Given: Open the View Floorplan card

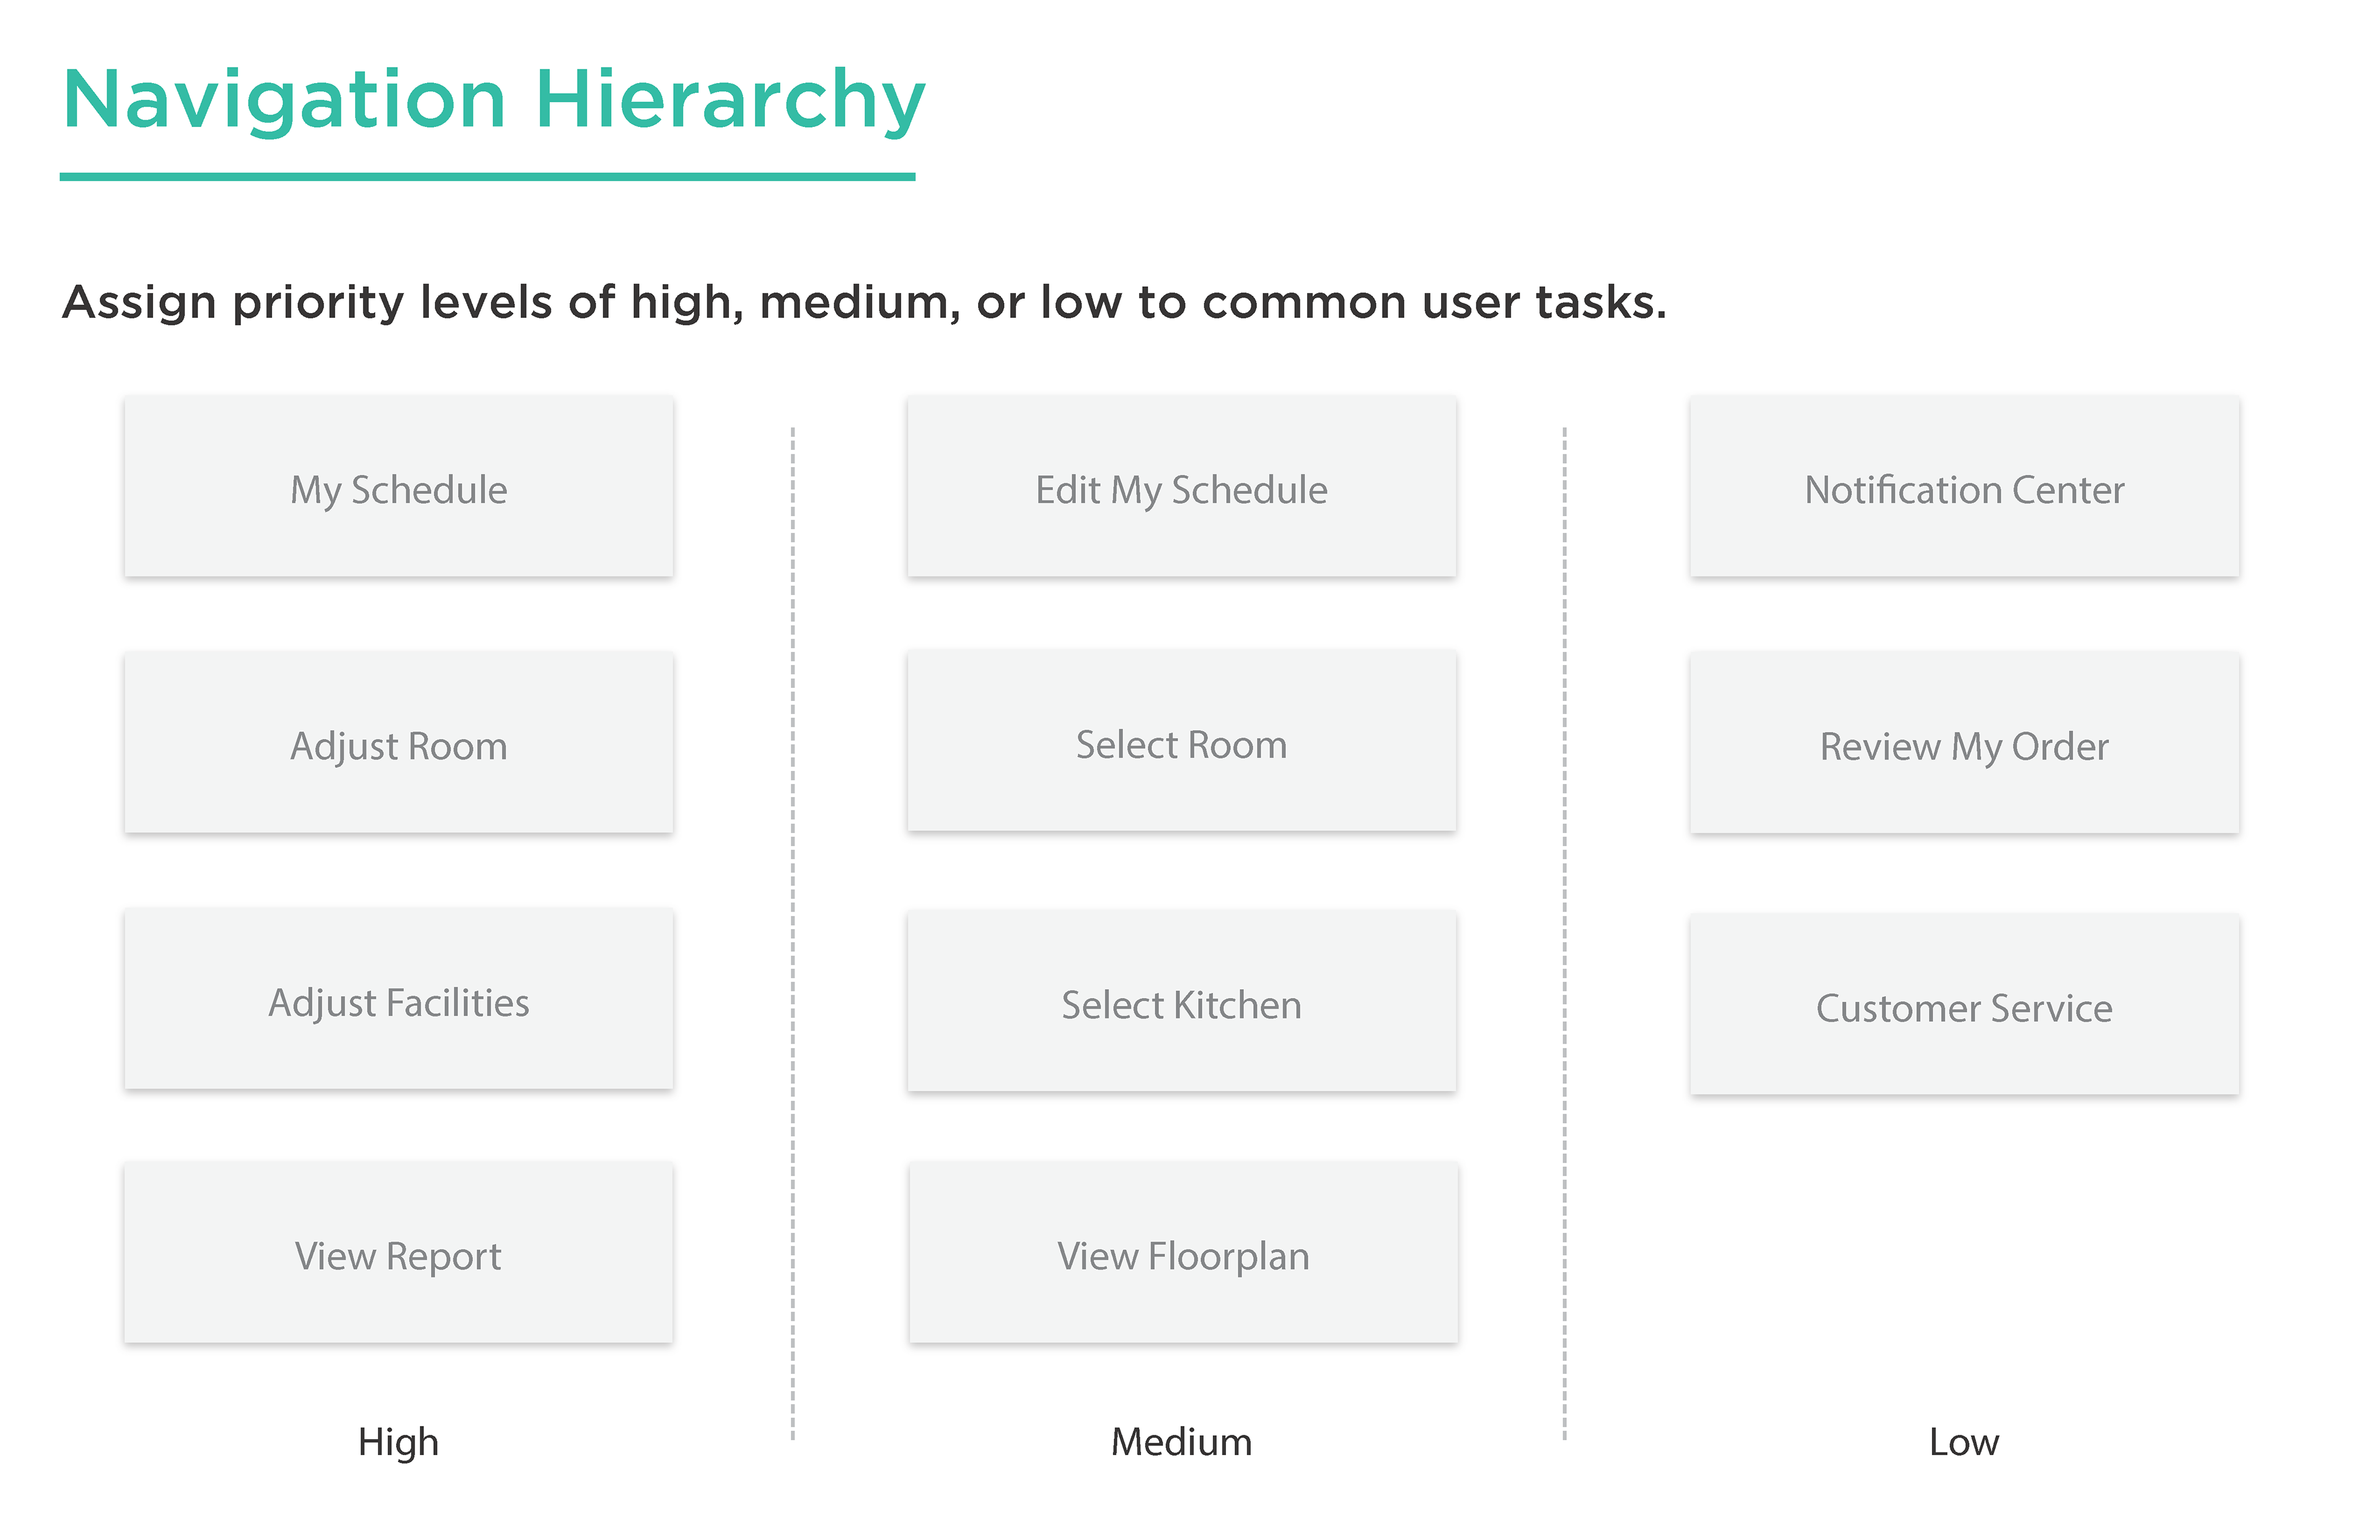Looking at the screenshot, I should 1183,1252.
